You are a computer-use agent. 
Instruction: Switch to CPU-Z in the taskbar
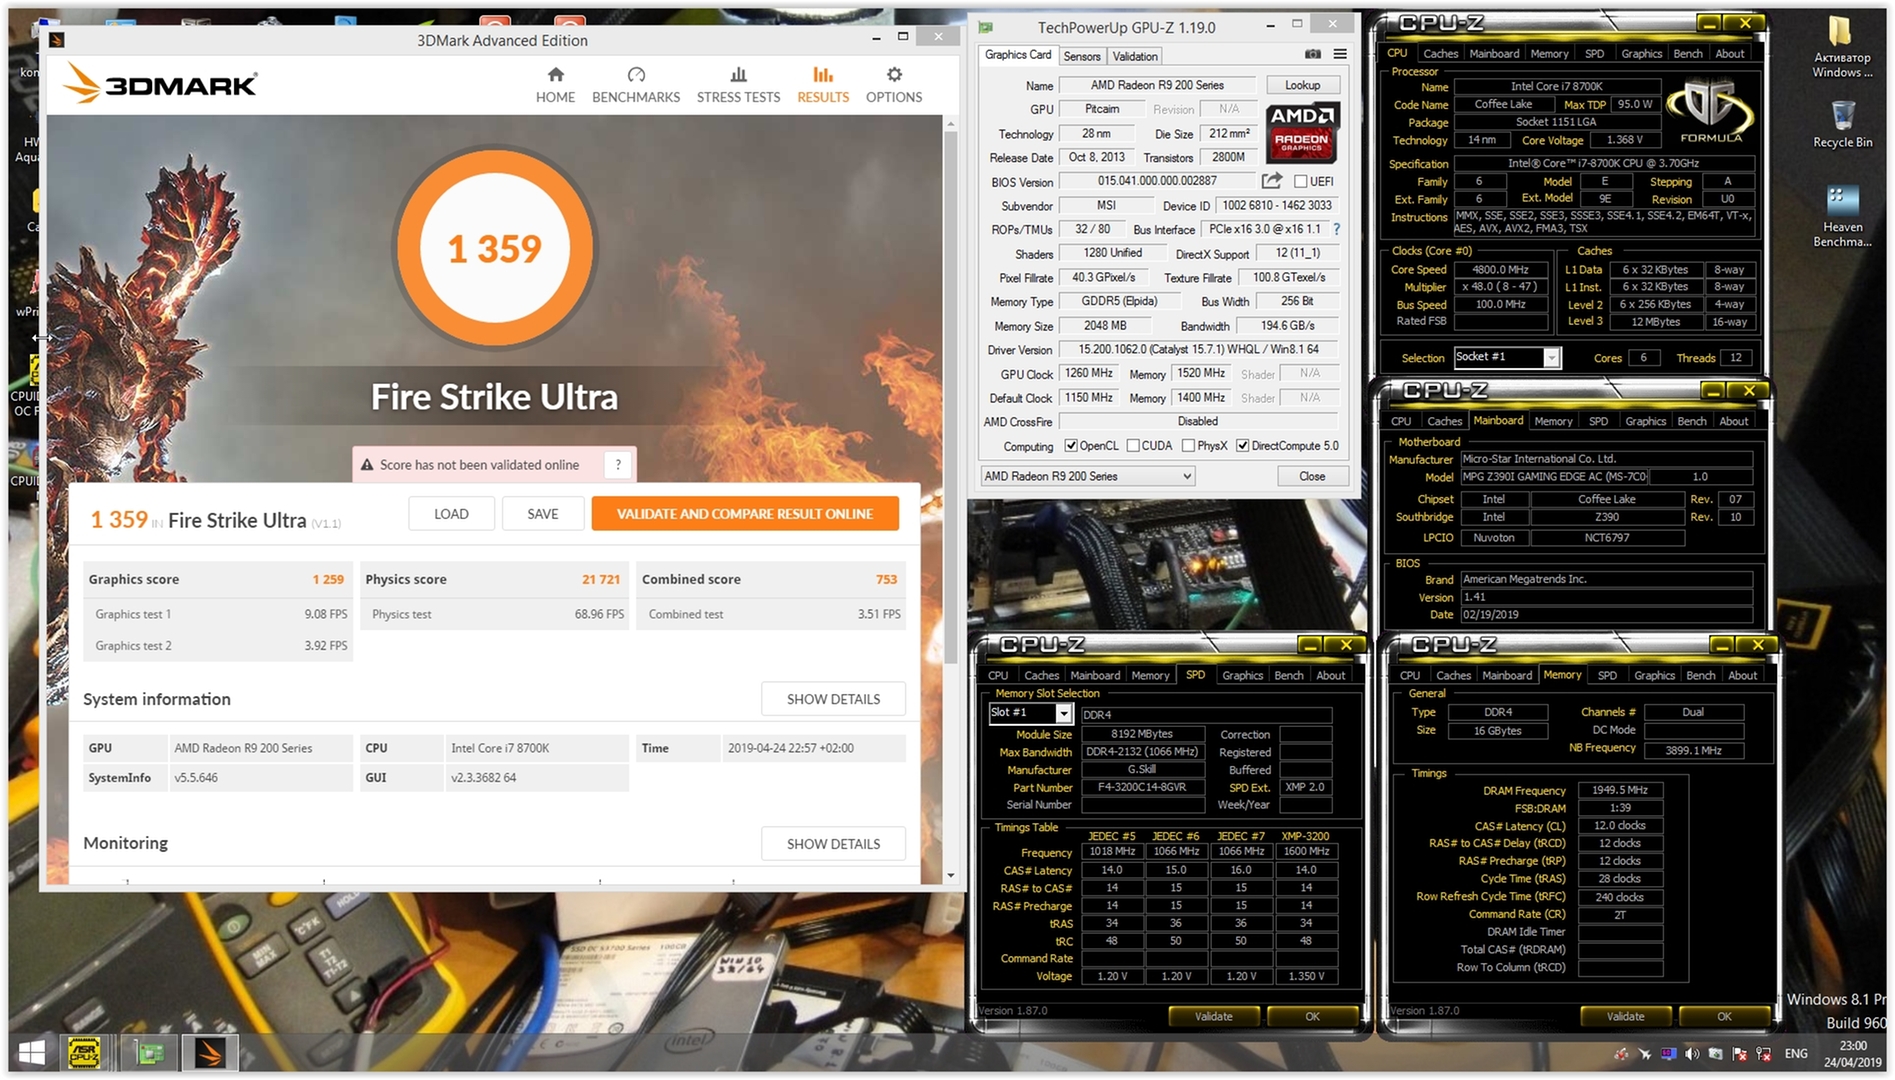84,1052
